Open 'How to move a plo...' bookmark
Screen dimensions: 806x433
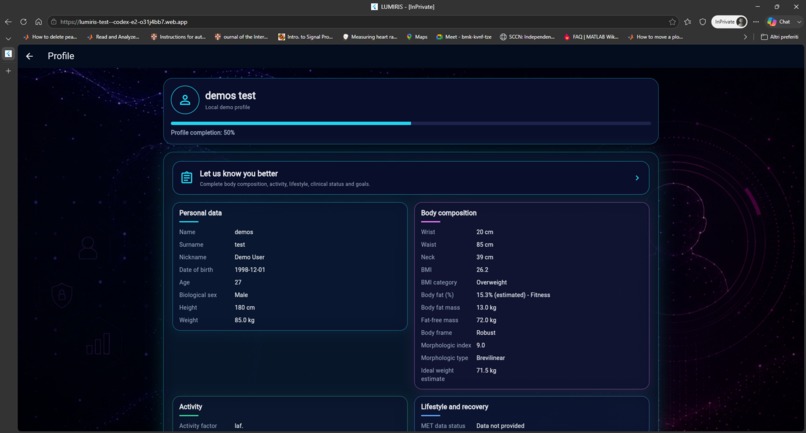point(655,37)
